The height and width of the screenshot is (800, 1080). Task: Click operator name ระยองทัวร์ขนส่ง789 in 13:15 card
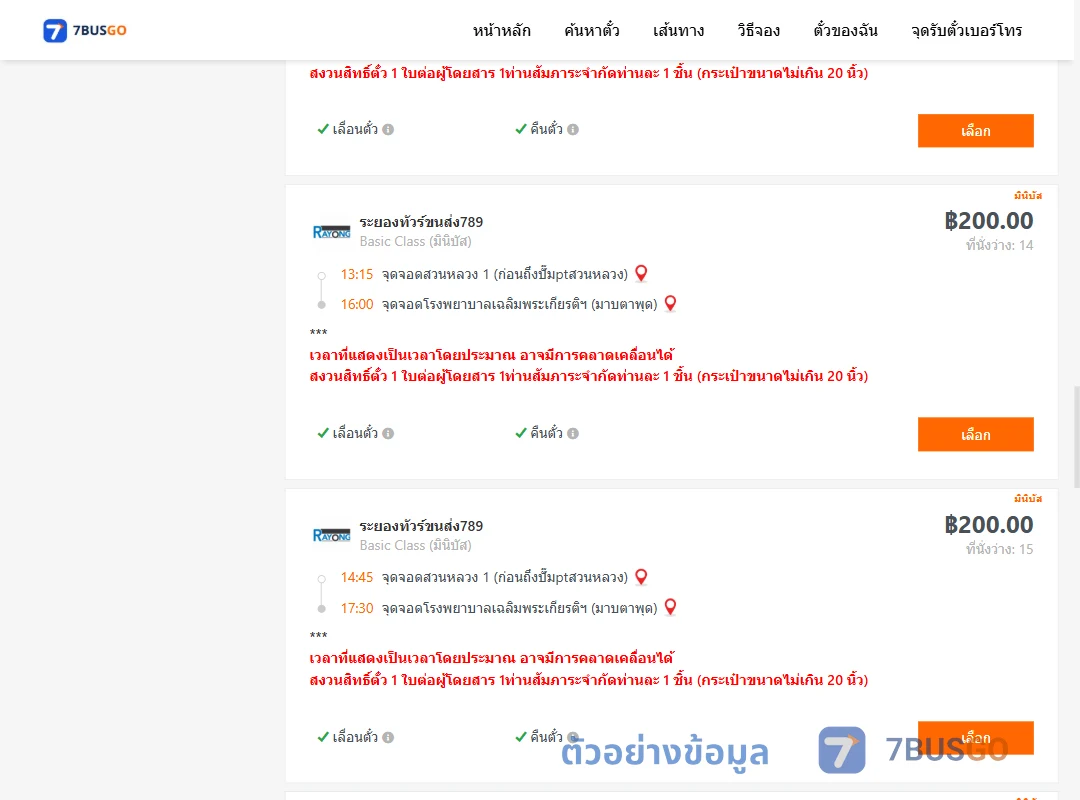pos(421,222)
